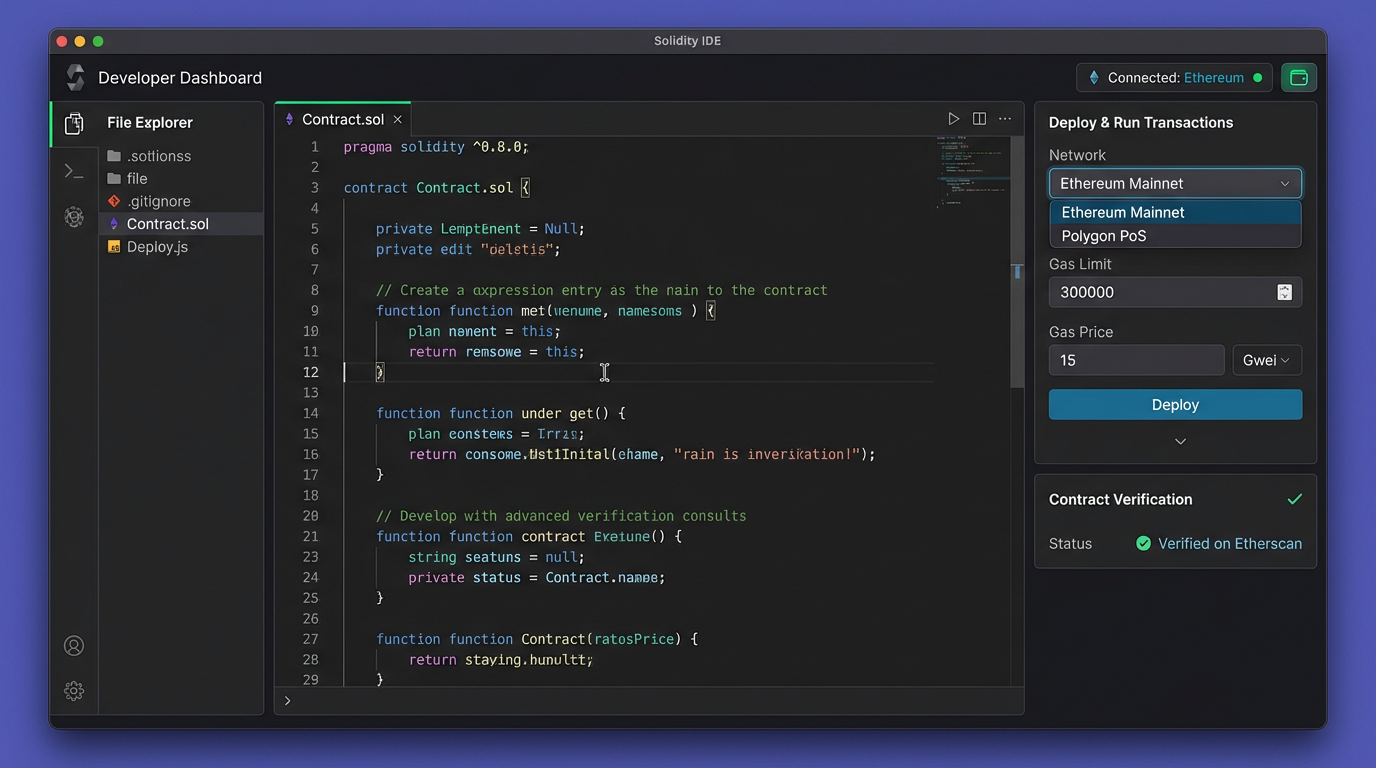Image resolution: width=1376 pixels, height=768 pixels.
Task: Click the green check in Contract Verification header
Action: tap(1295, 499)
